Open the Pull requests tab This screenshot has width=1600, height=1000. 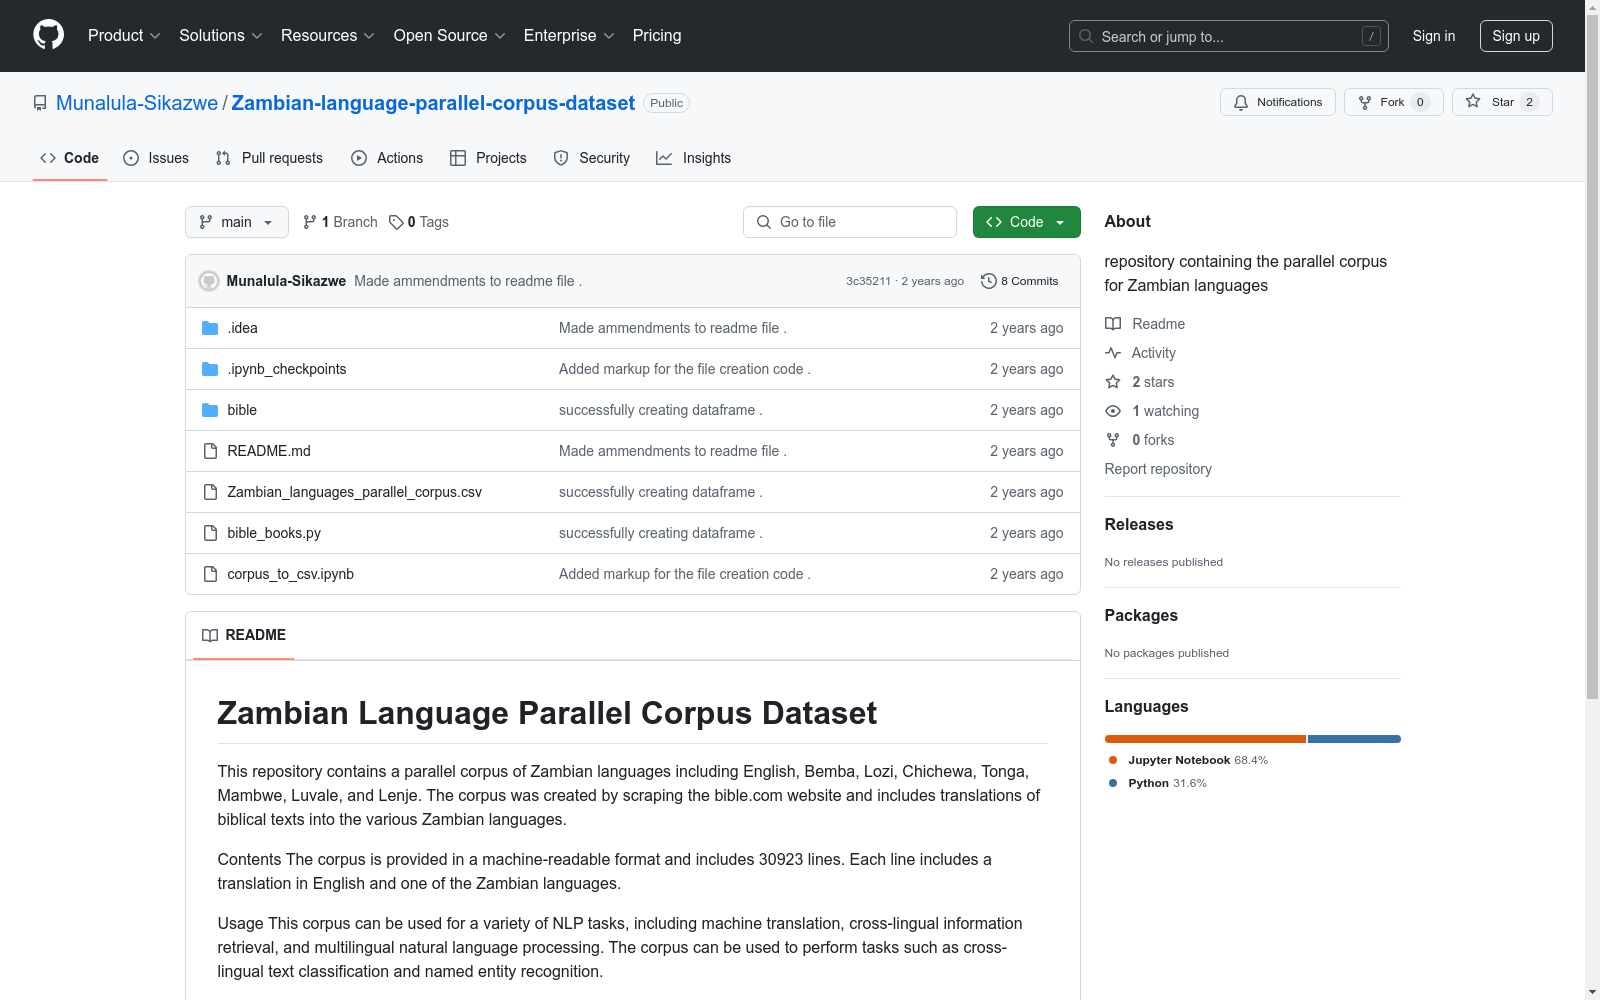coord(269,158)
